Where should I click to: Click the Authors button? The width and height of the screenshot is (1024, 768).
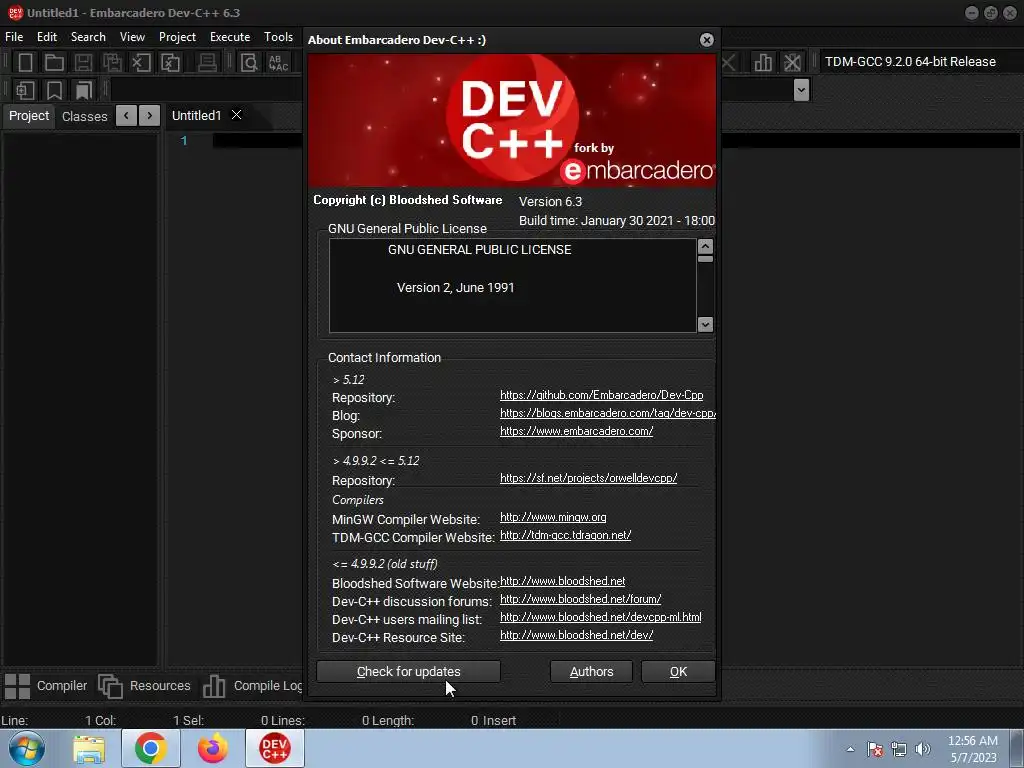(x=591, y=671)
